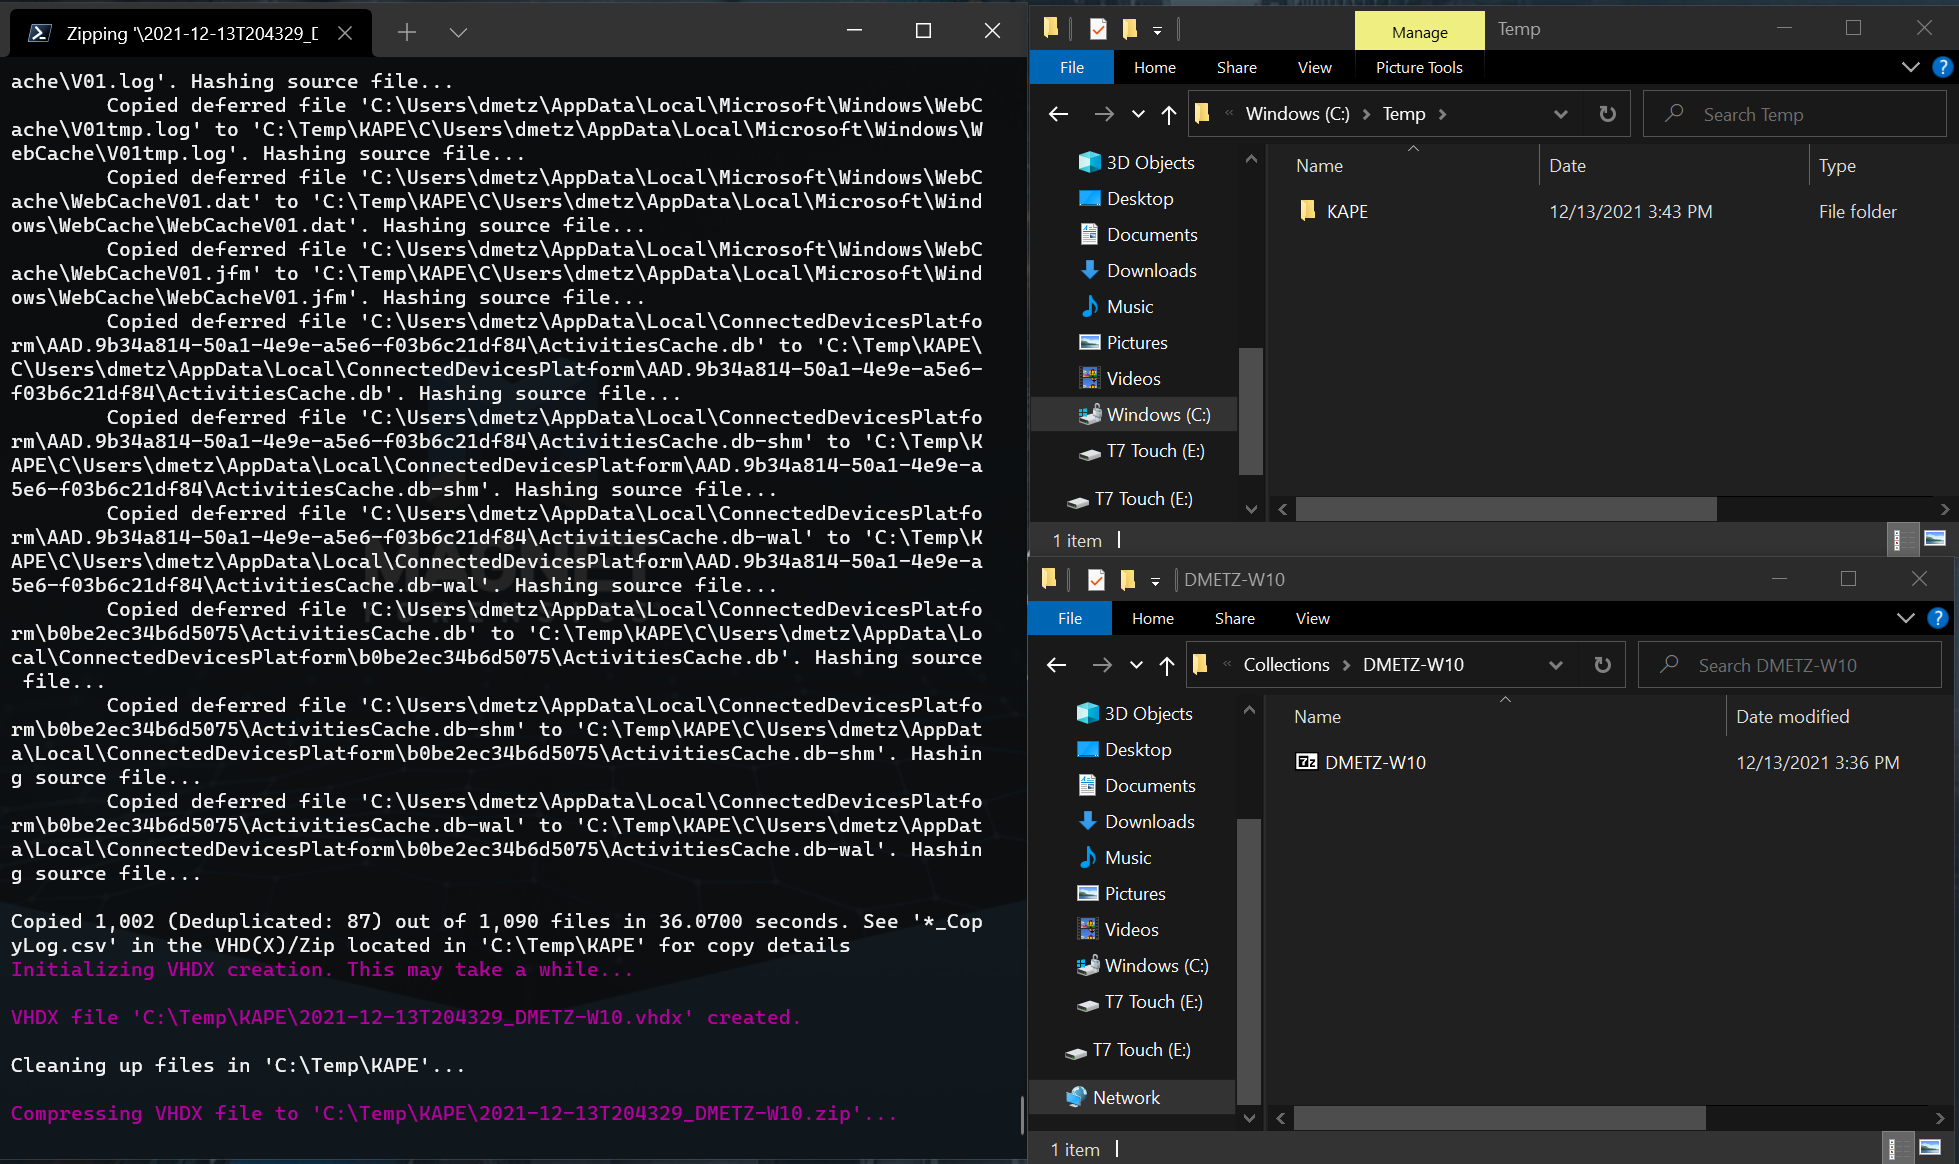Click the Up arrow navigation icon in DMETZ-W10 window
This screenshot has width=1959, height=1164.
pos(1167,665)
